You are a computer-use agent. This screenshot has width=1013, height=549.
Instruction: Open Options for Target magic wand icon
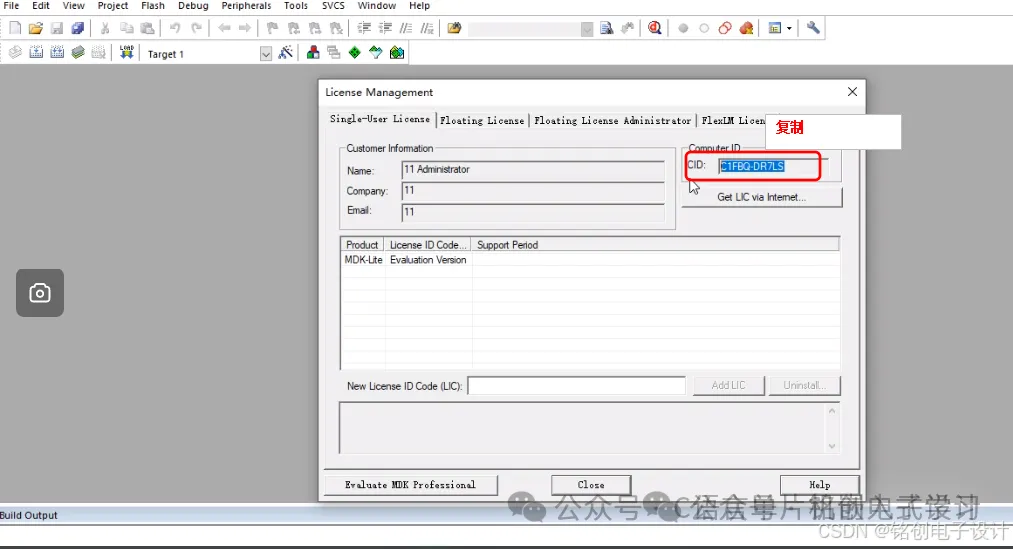(x=286, y=52)
